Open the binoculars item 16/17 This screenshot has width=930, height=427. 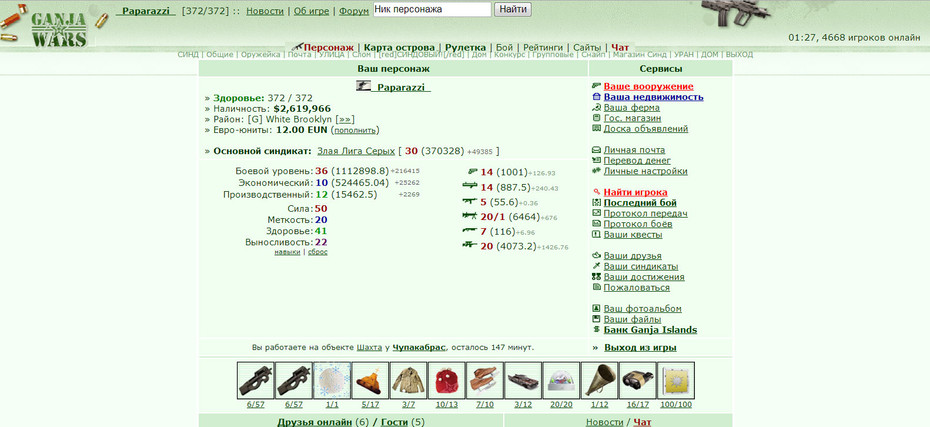(638, 381)
